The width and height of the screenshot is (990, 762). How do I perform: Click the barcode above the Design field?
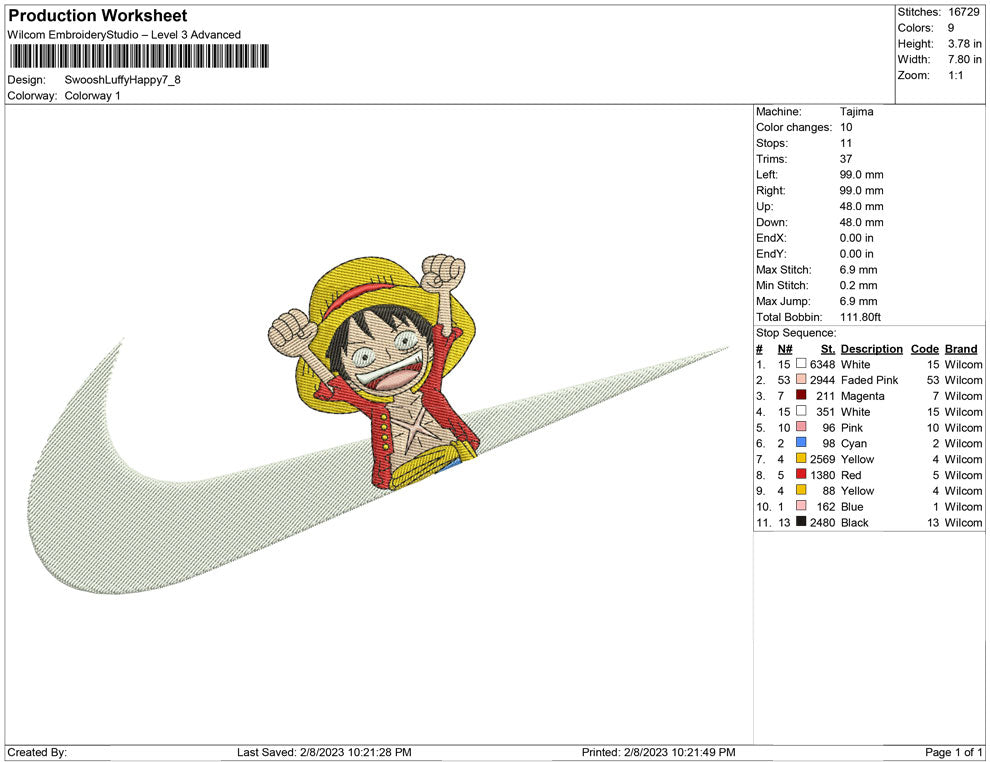140,57
